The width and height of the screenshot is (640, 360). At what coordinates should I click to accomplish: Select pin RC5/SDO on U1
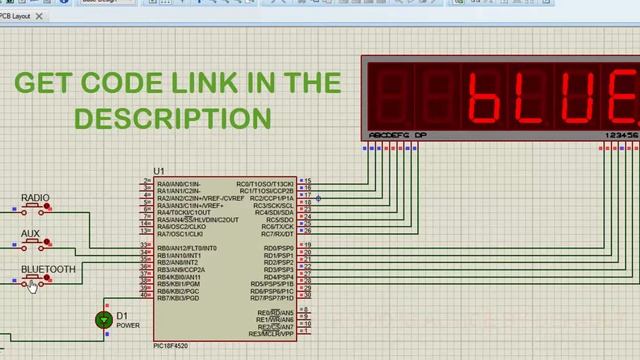[280, 220]
